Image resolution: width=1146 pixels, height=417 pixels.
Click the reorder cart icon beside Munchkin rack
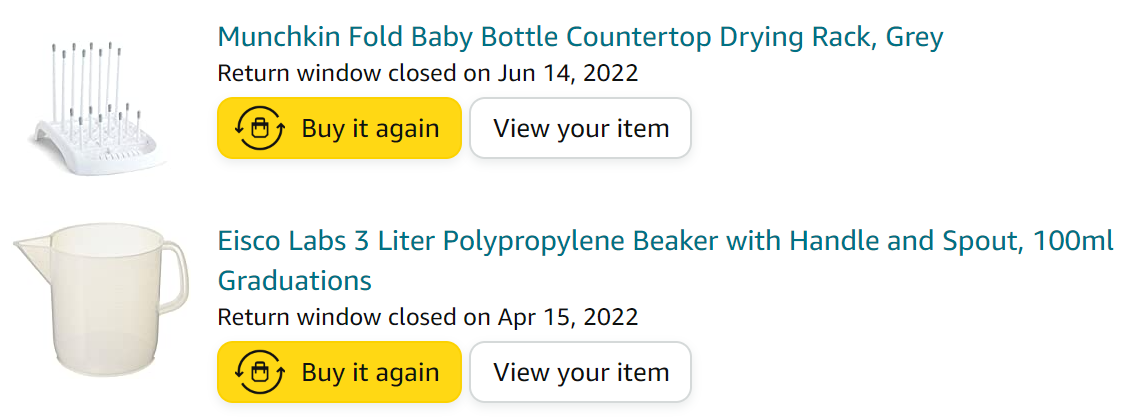pos(259,128)
